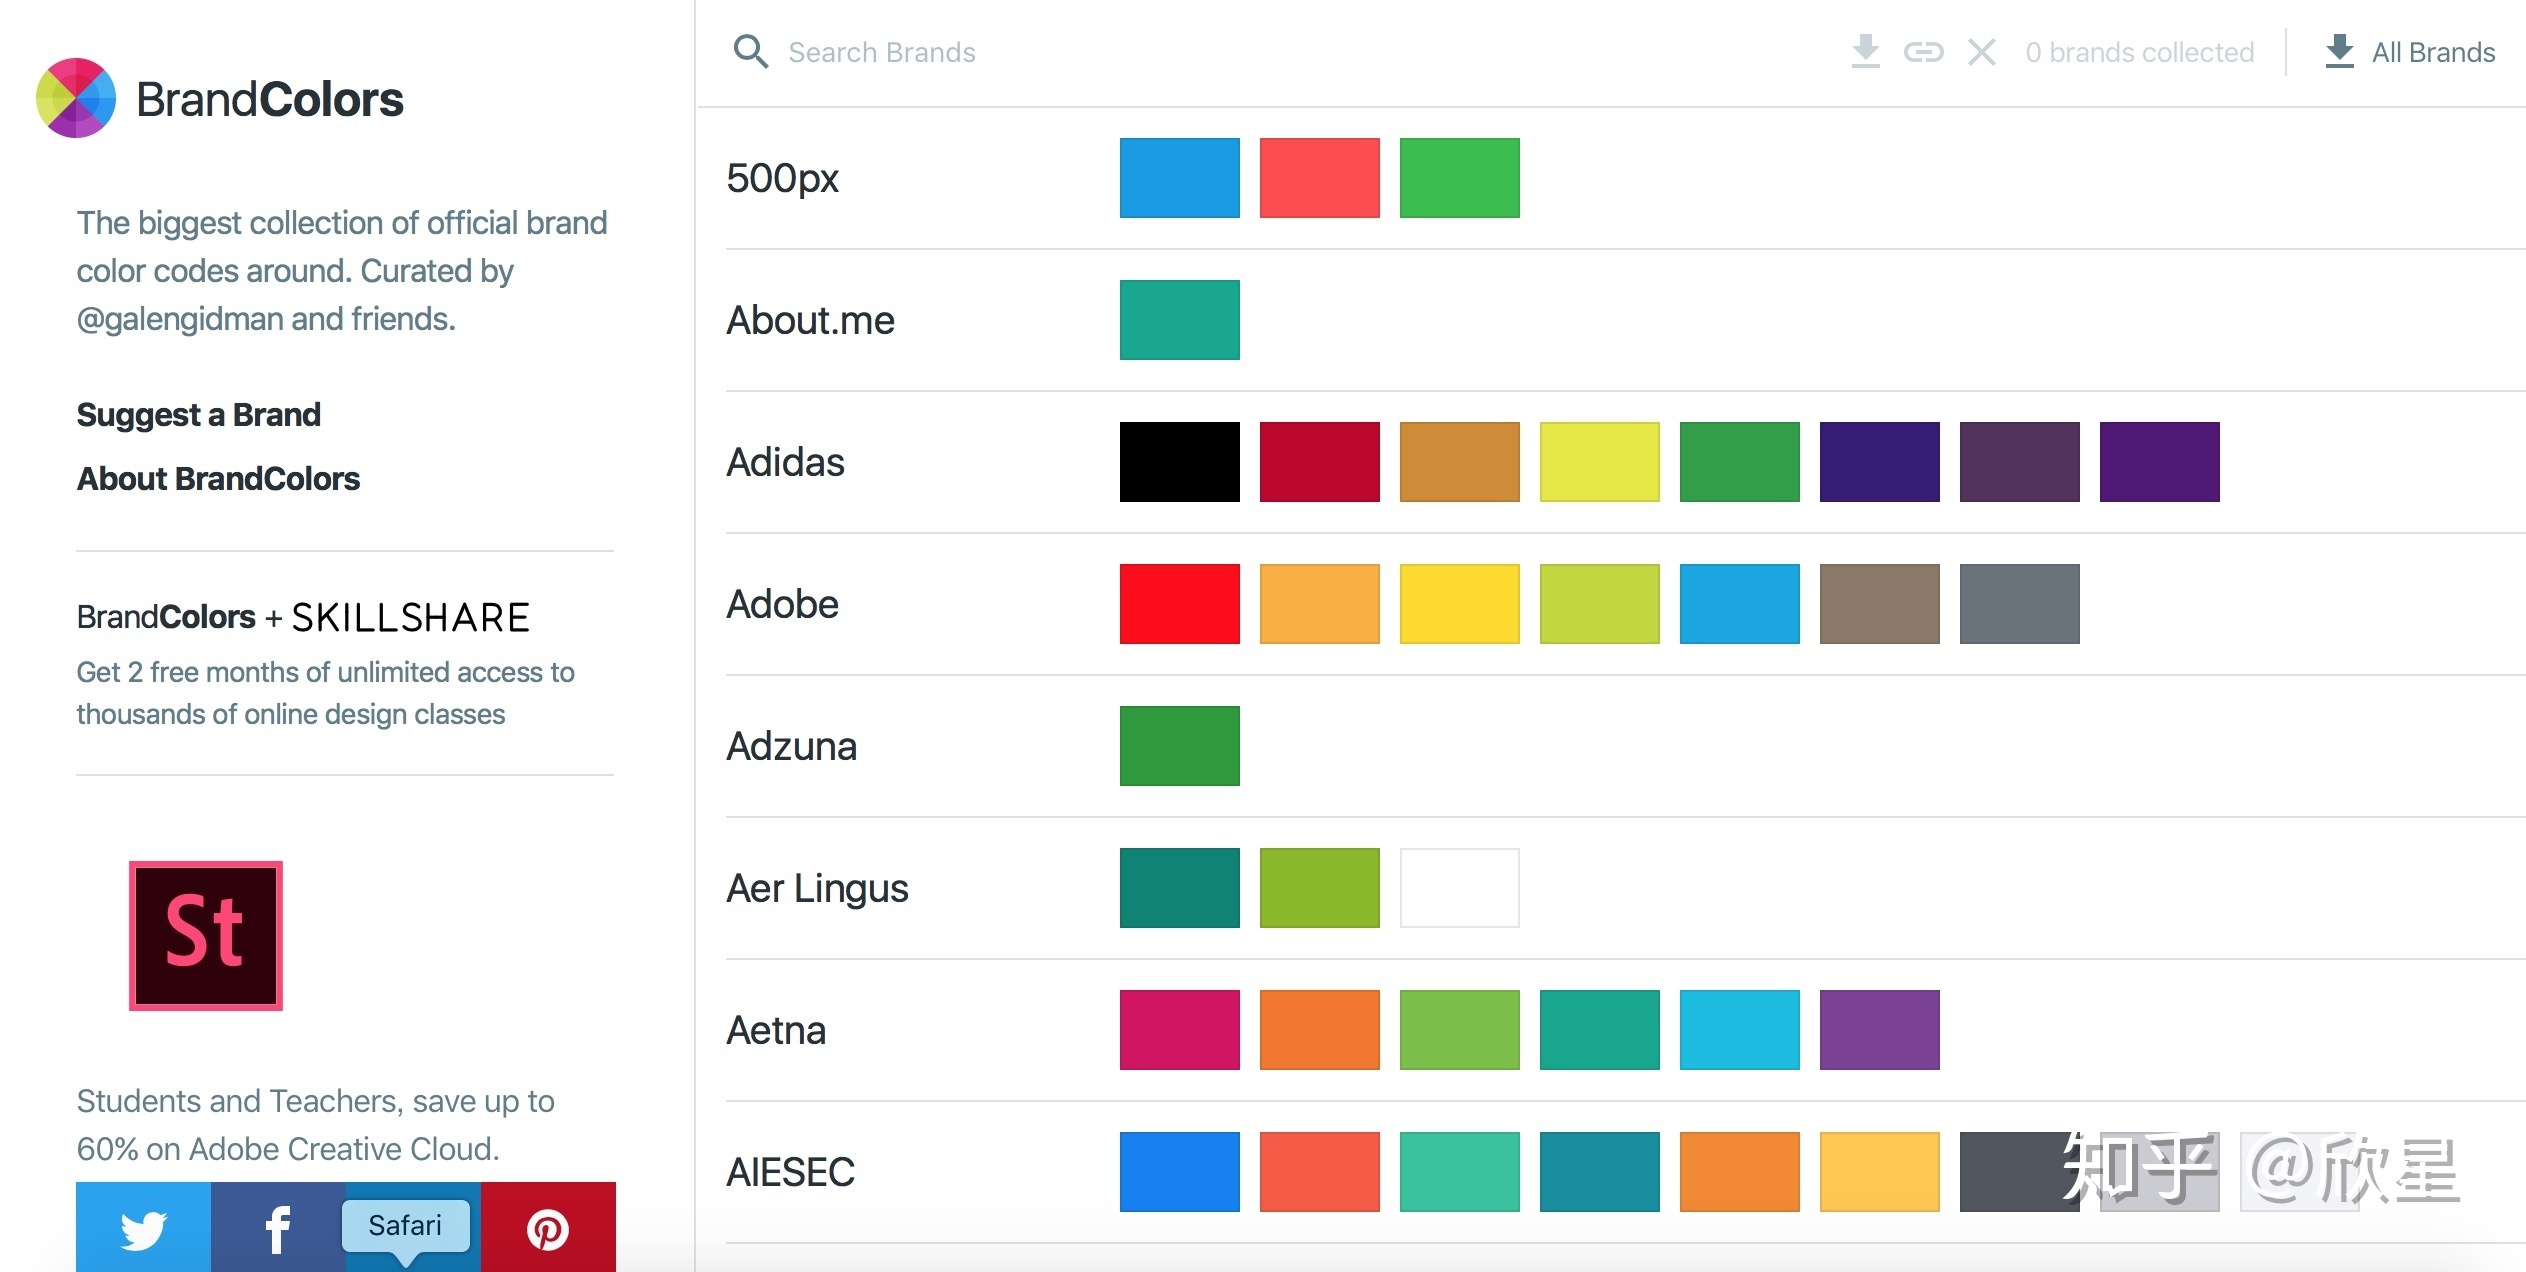The height and width of the screenshot is (1272, 2526).
Task: Share on Twitter via bird icon
Action: pos(143,1229)
